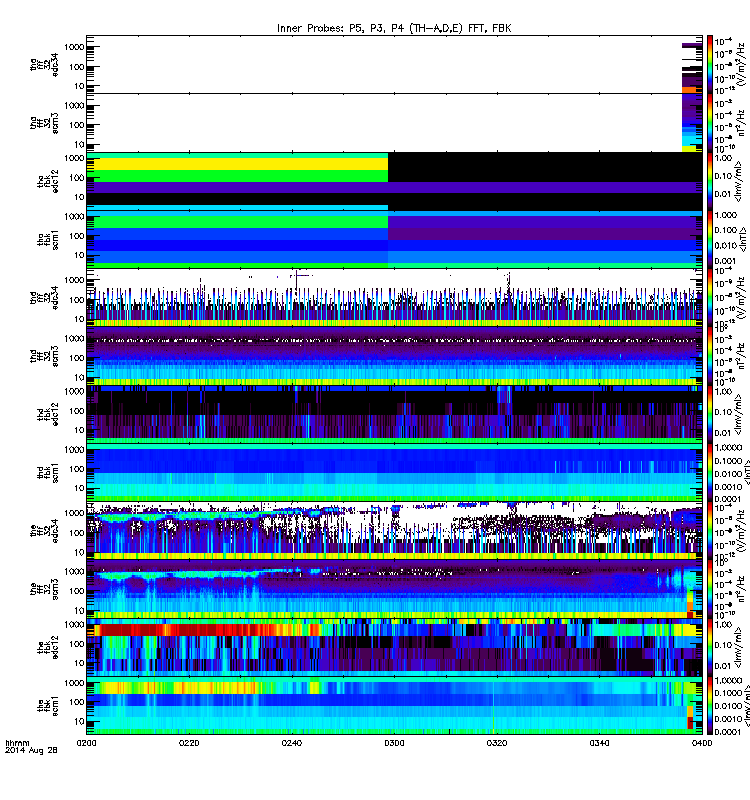
Task: Click the 1000 tick of thd fbk scm1 panel
Action: pyautogui.click(x=74, y=449)
